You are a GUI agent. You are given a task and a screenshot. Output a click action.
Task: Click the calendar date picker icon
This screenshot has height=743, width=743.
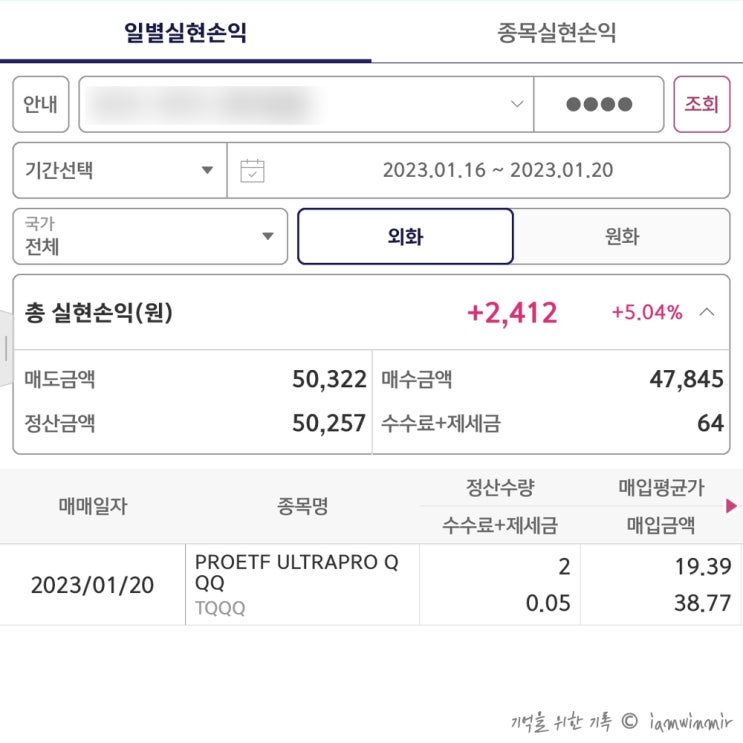253,170
